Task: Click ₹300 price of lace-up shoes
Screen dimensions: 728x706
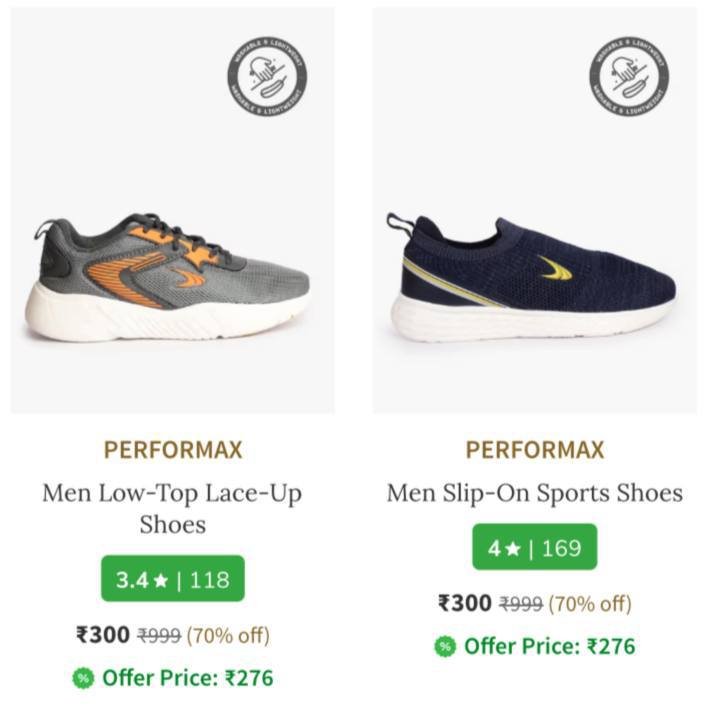Action: [x=103, y=635]
